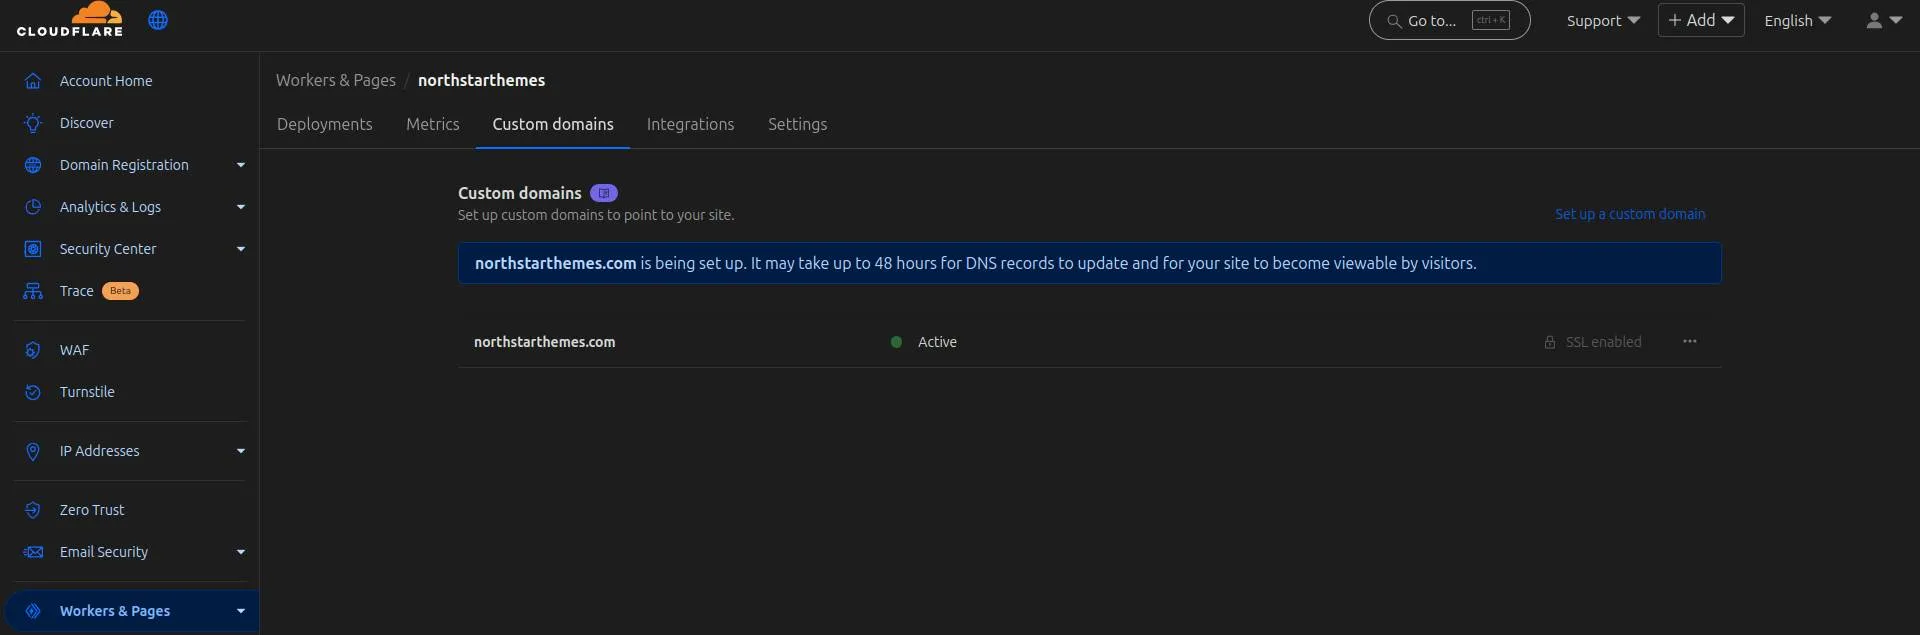Open Zero Trust in the sidebar
The image size is (1920, 635).
[x=92, y=510]
